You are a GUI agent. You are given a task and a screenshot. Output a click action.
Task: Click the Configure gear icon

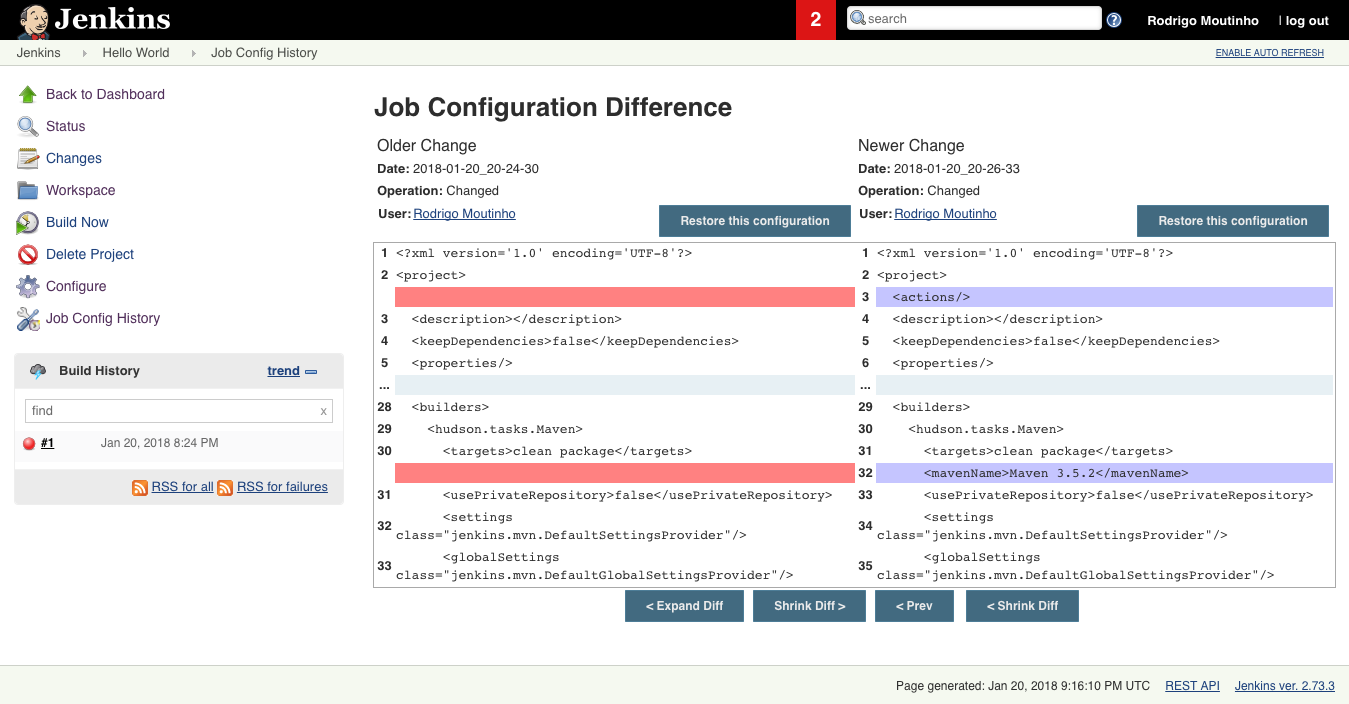28,286
